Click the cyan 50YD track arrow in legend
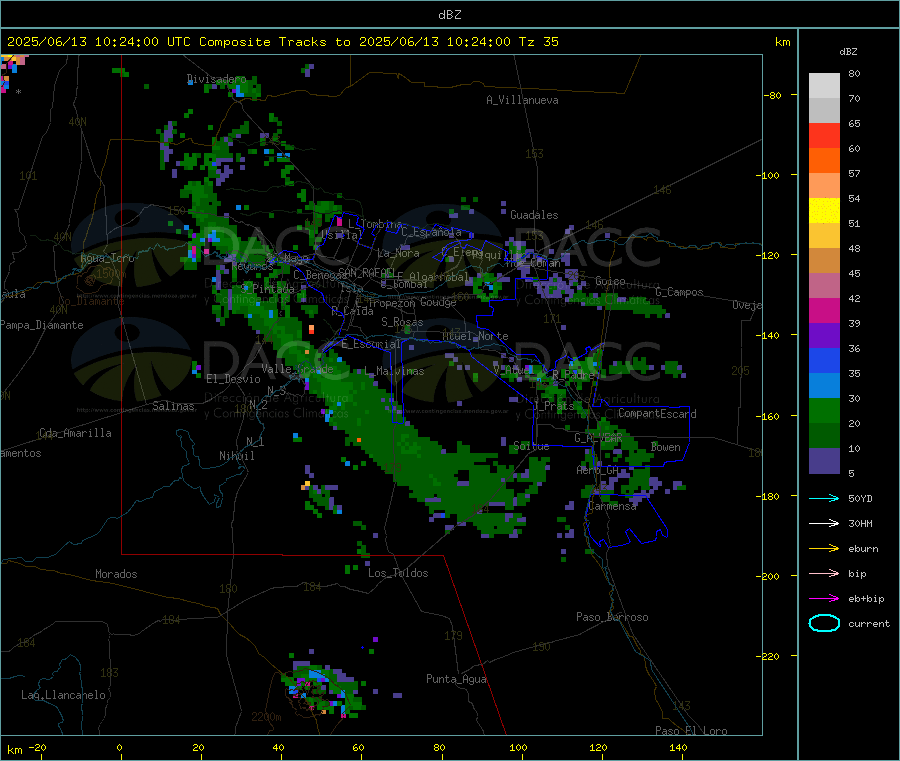 pos(824,498)
